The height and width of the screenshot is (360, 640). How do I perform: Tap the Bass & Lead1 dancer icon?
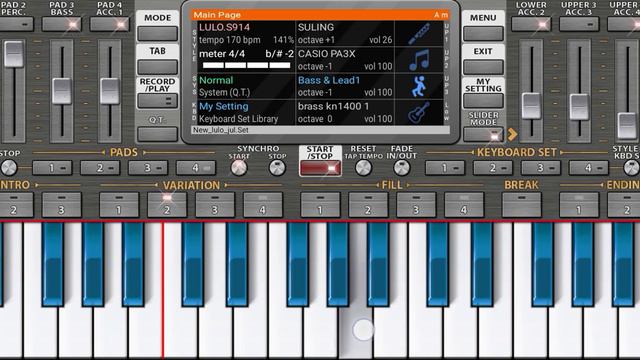(419, 86)
